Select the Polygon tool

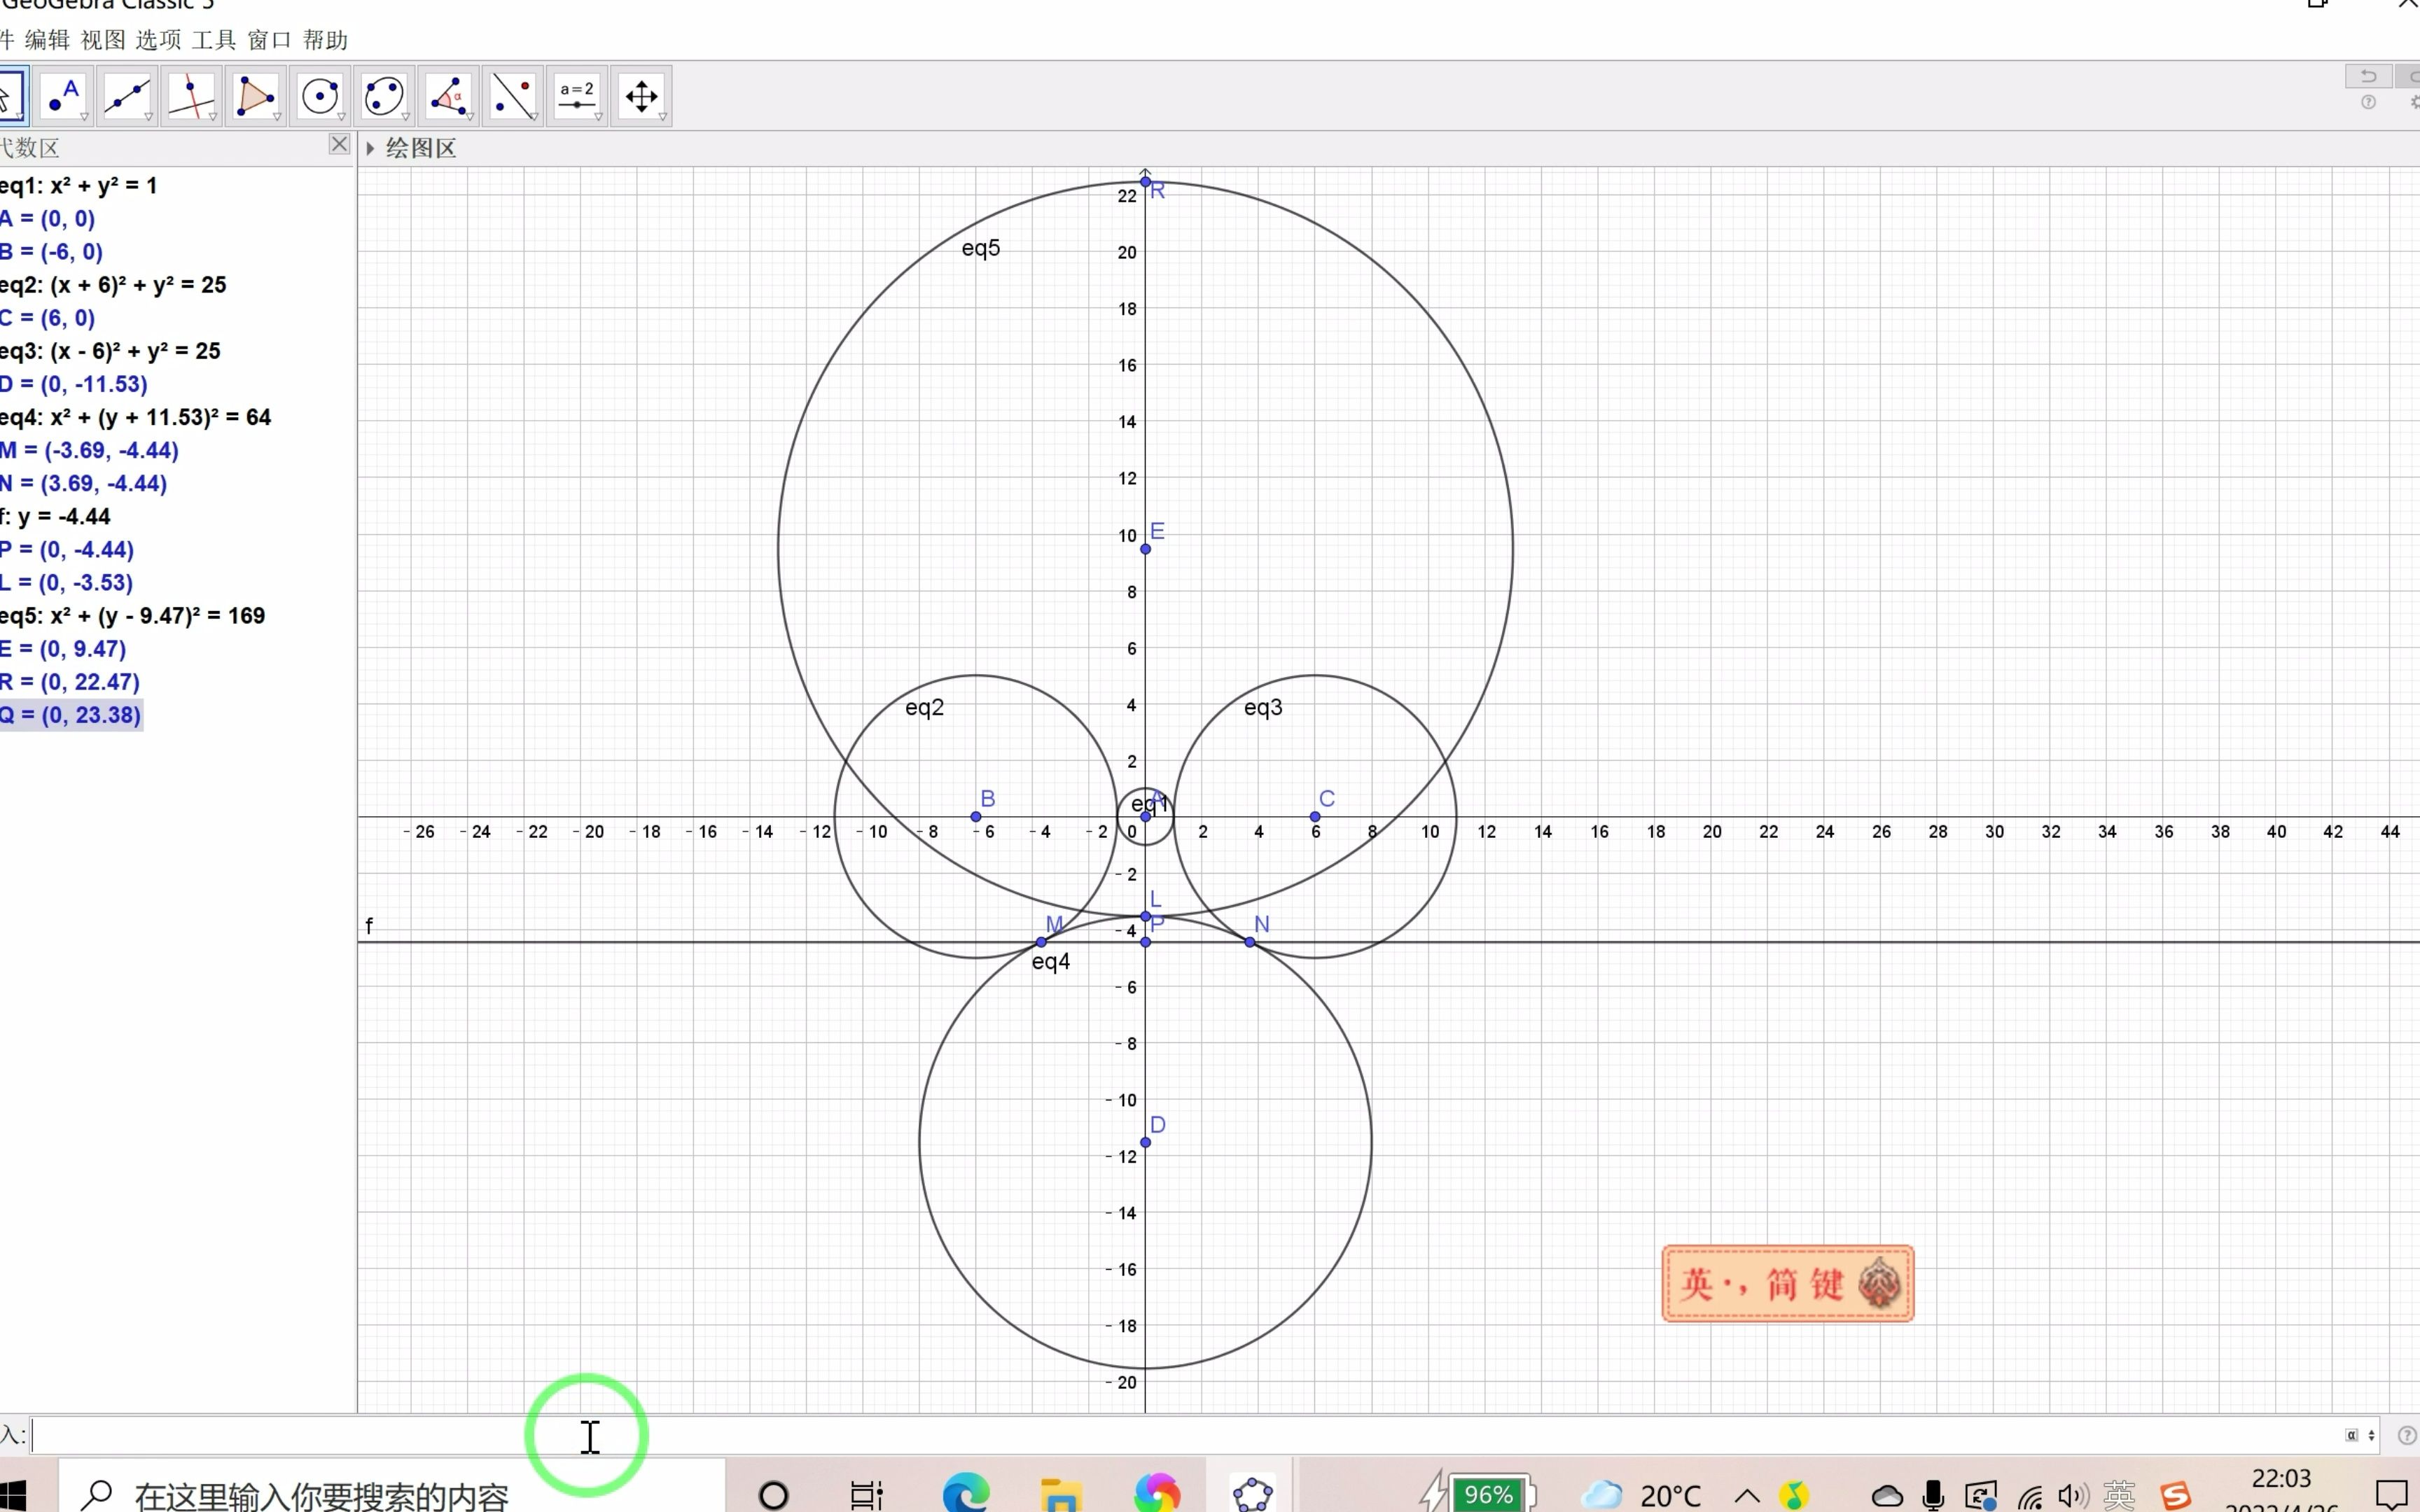point(255,95)
